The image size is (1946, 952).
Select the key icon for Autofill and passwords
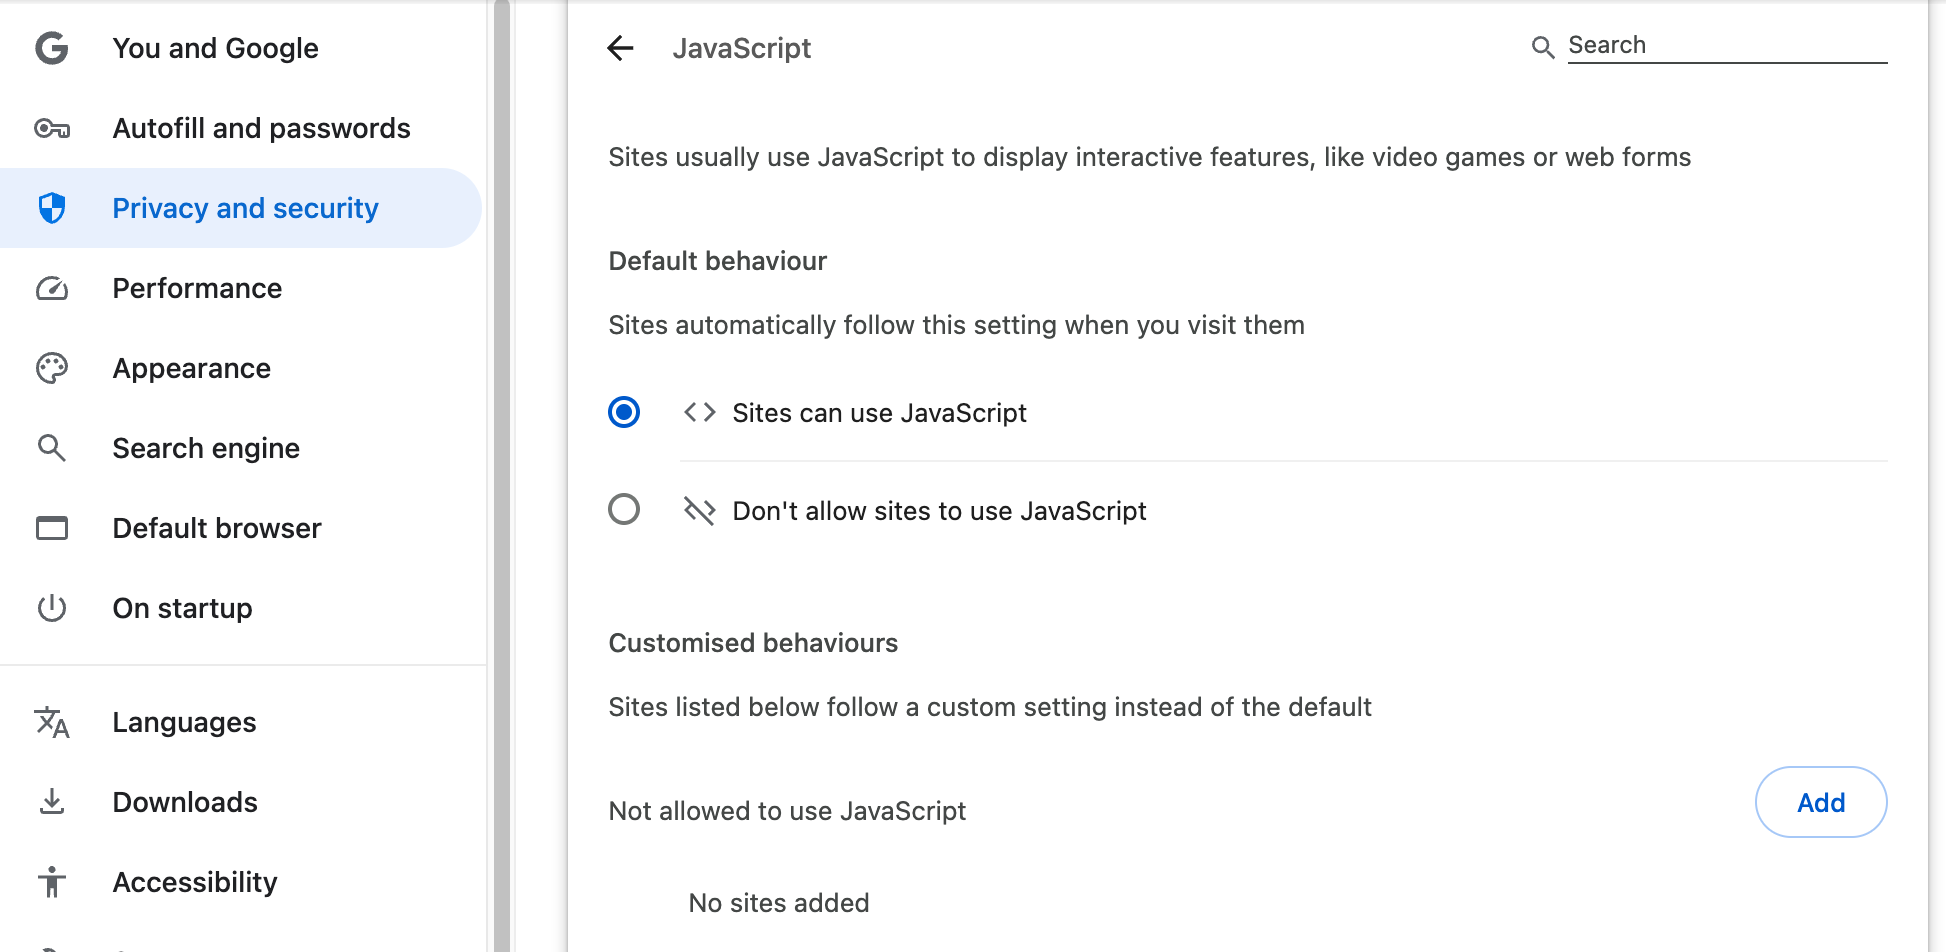pos(51,128)
